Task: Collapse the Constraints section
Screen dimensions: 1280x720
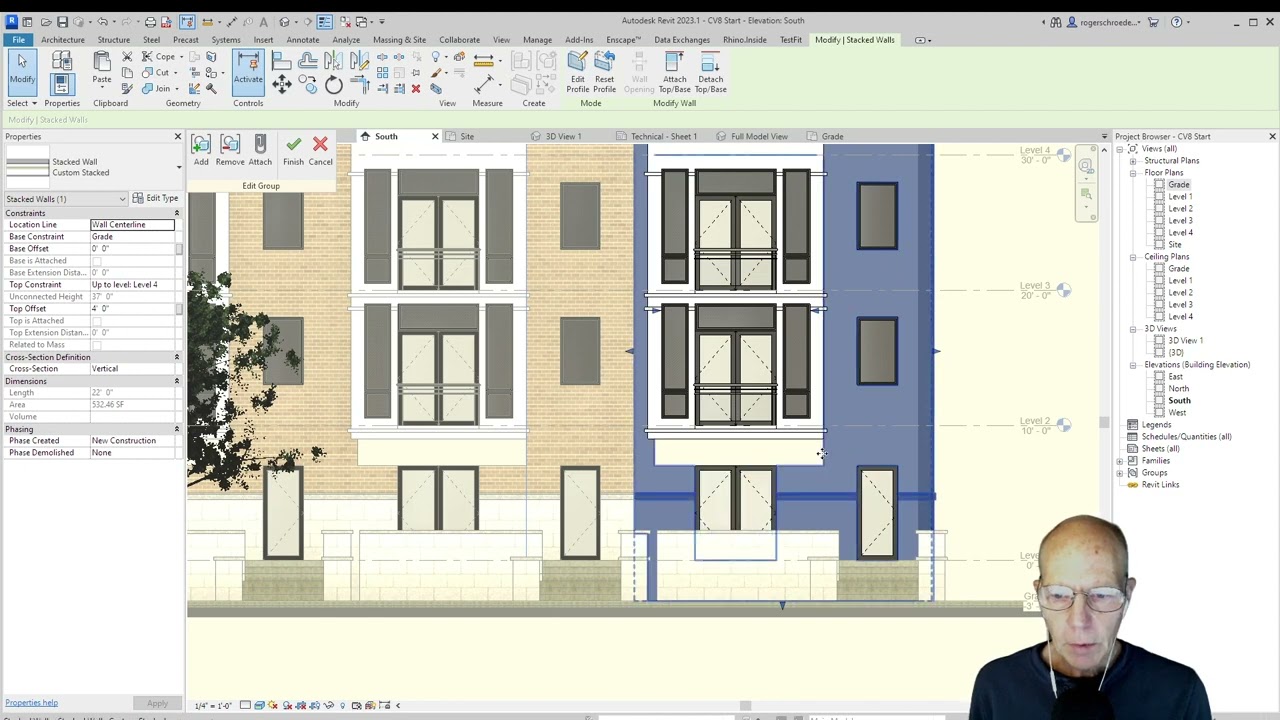Action: [x=177, y=213]
